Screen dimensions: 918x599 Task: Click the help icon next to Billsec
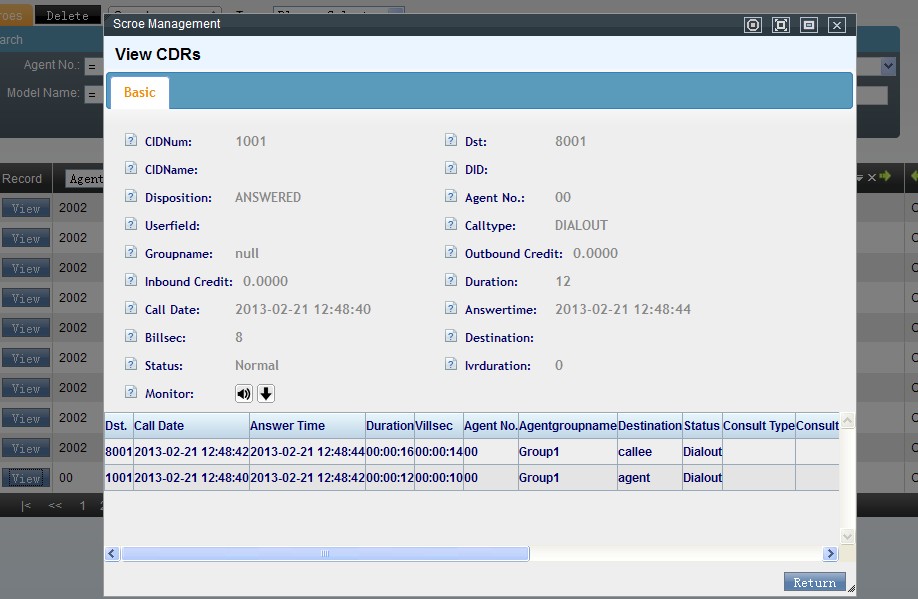[x=130, y=337]
